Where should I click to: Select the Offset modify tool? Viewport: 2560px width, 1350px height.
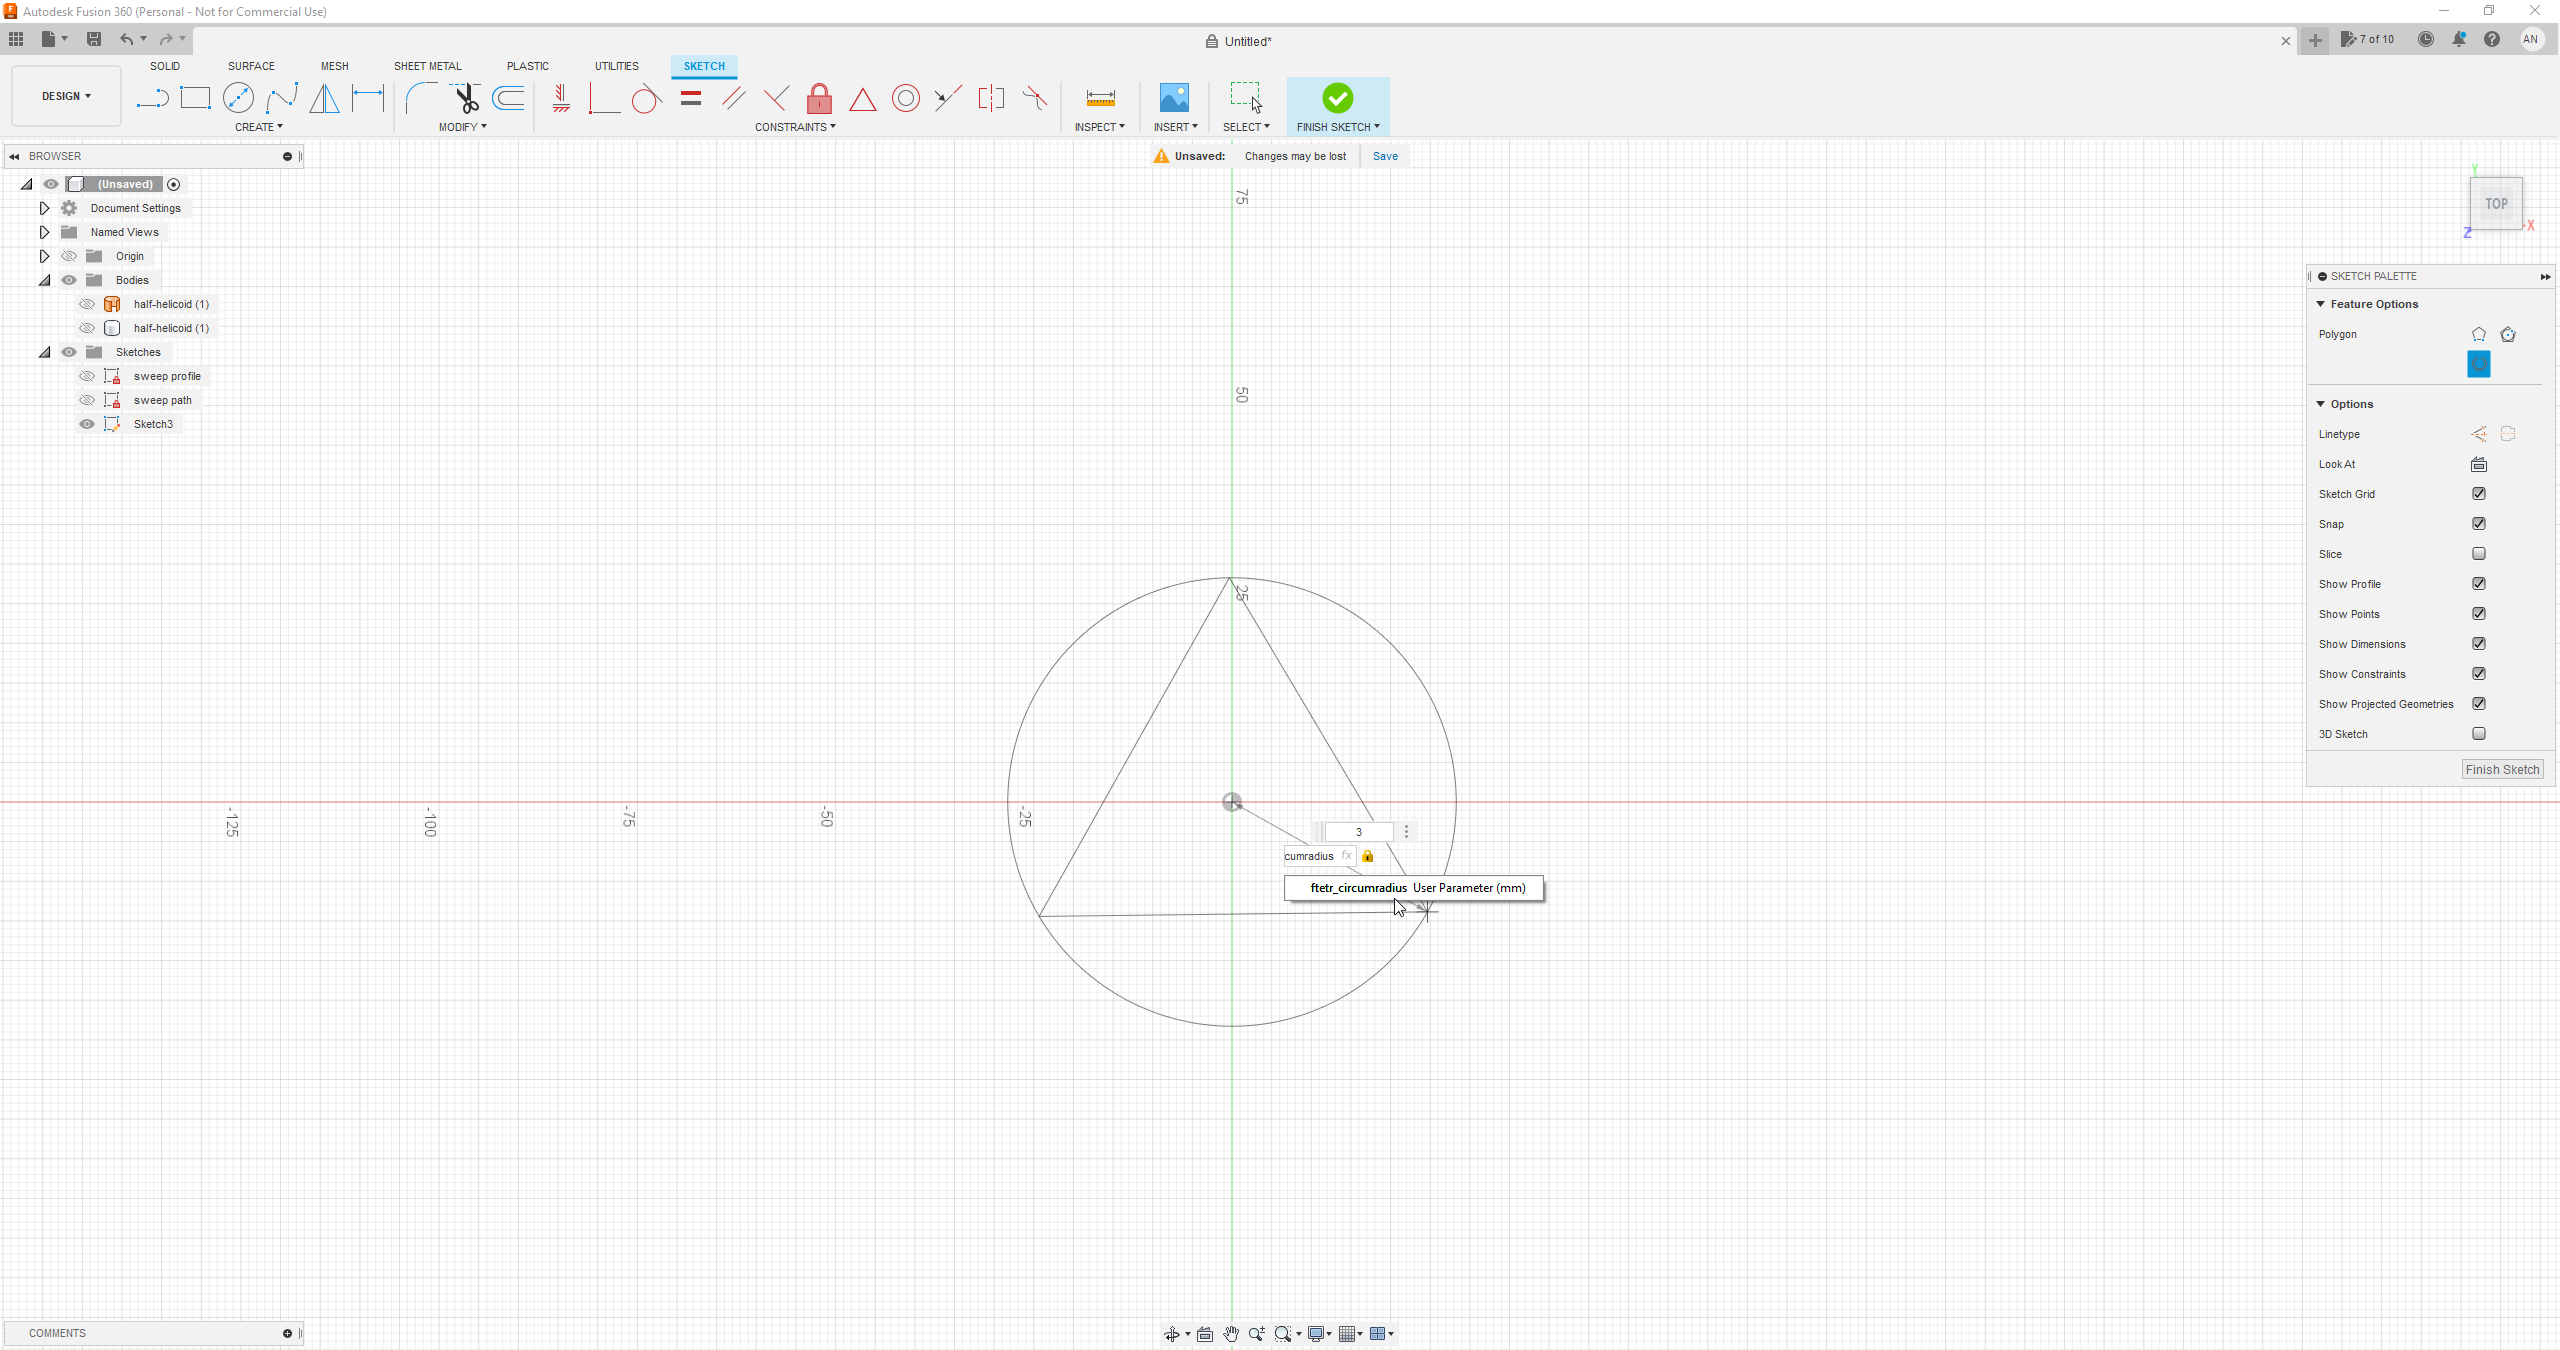pyautogui.click(x=509, y=98)
